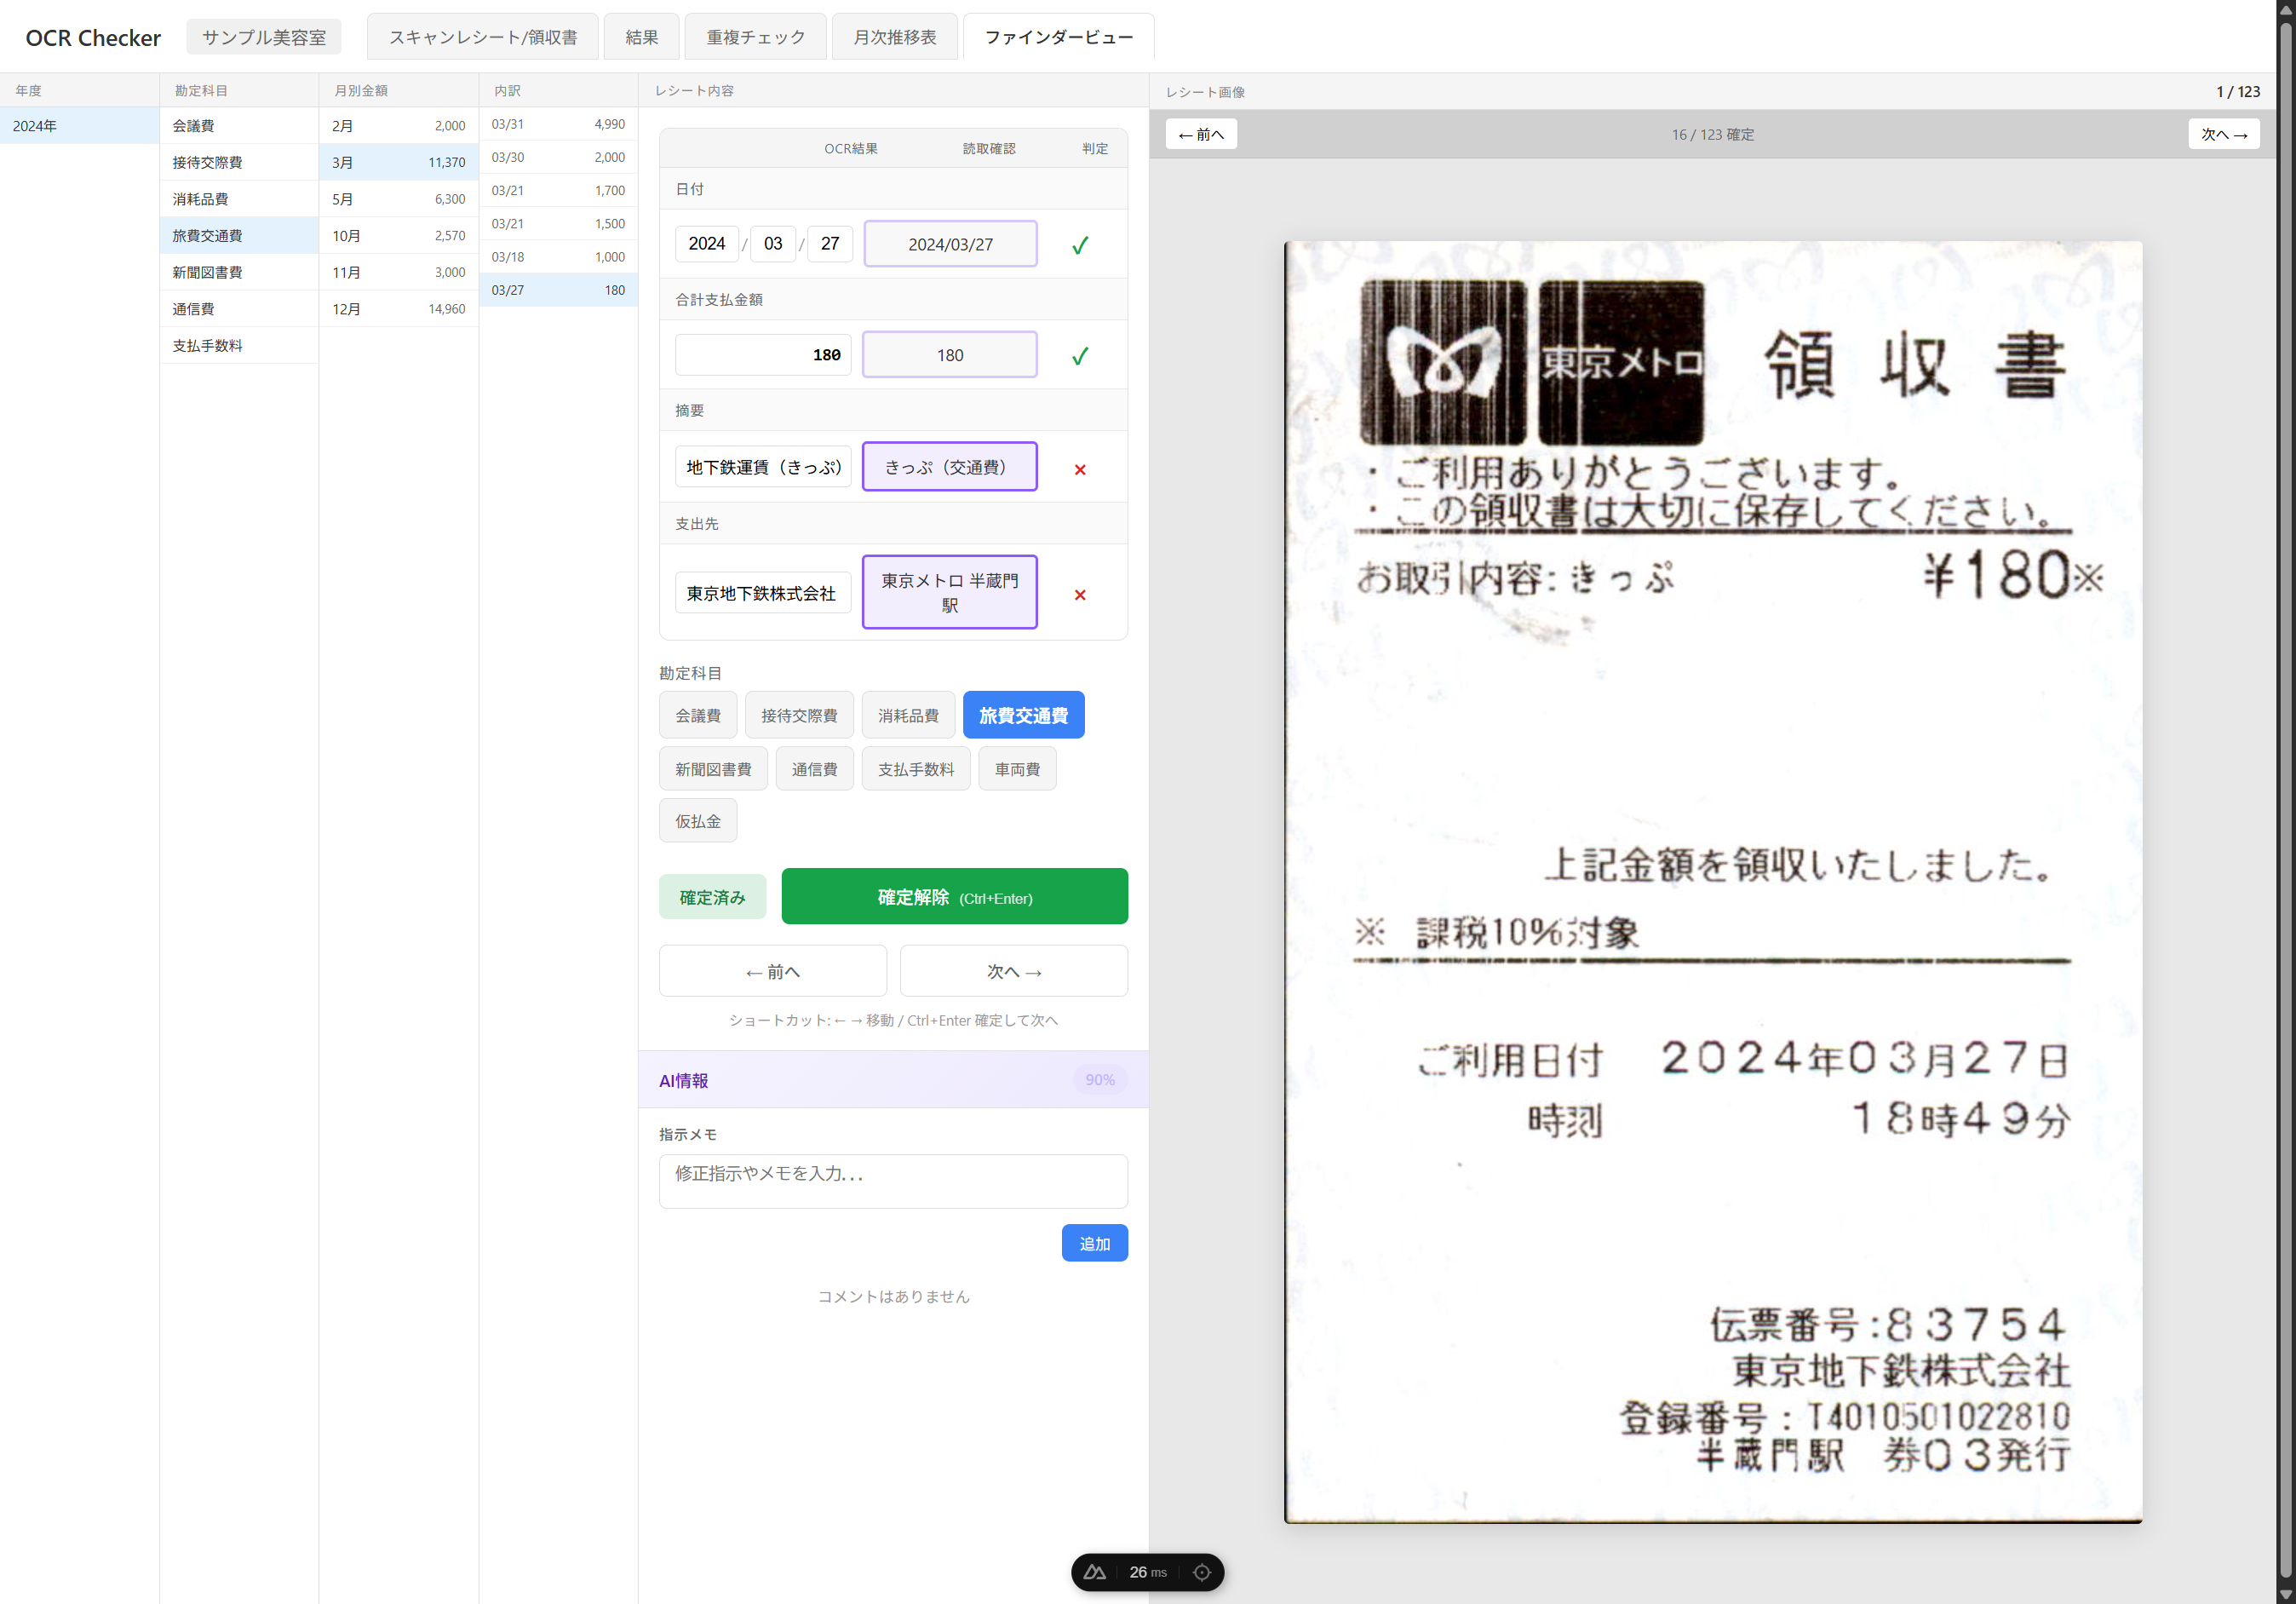Click the 次へ button above the receipt image
Screen dimensions: 2296x1604
(x=2223, y=134)
